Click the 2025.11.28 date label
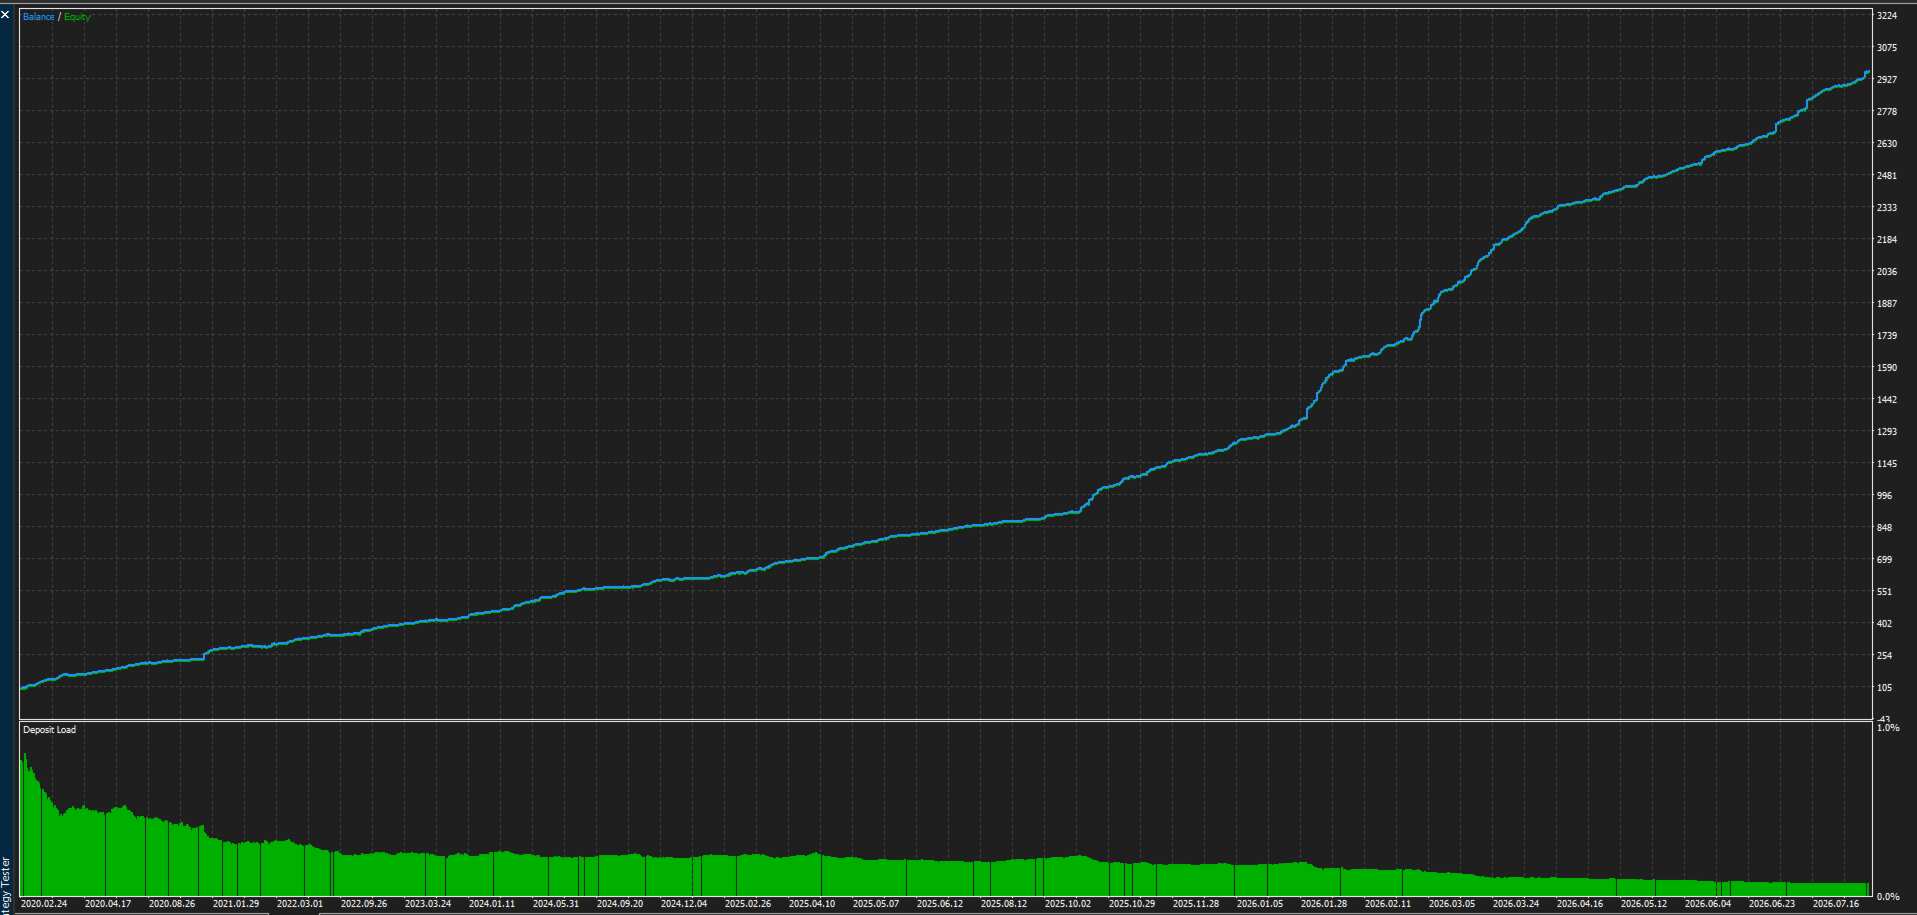 (1196, 904)
